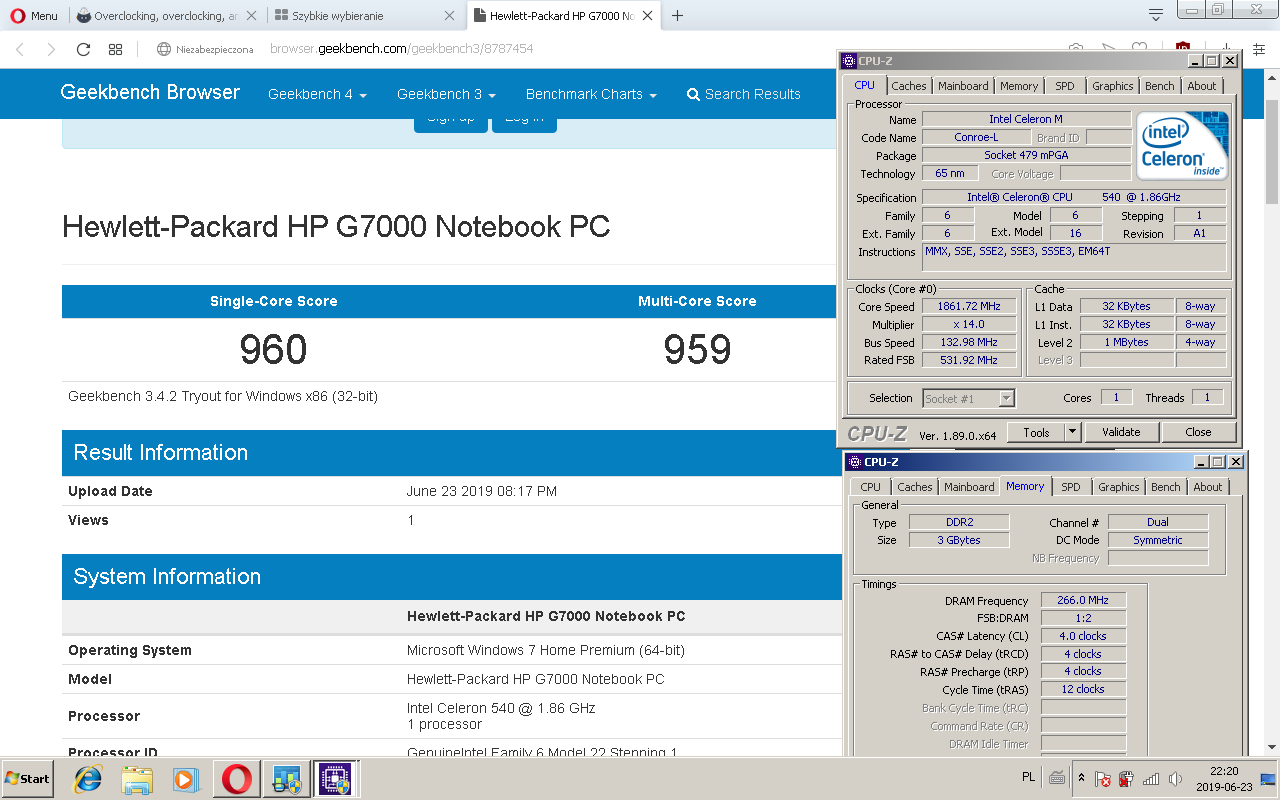
Task: Select About tab in bottom CPU-Z window
Action: (x=1208, y=487)
